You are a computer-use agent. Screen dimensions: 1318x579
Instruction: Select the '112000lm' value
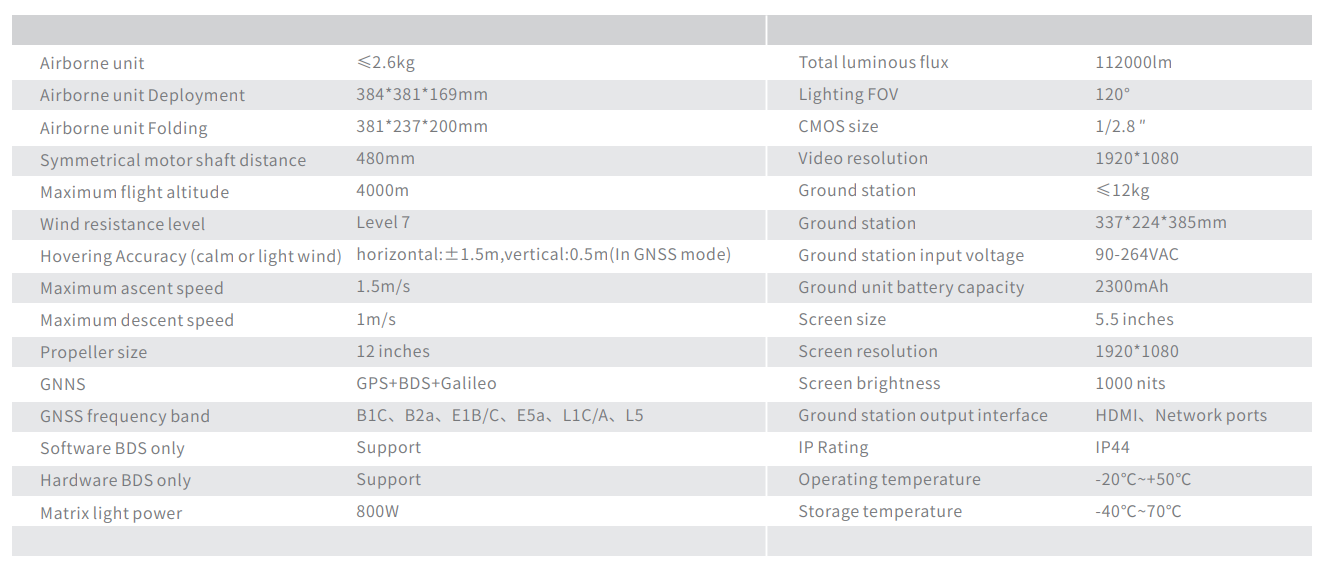(1133, 62)
